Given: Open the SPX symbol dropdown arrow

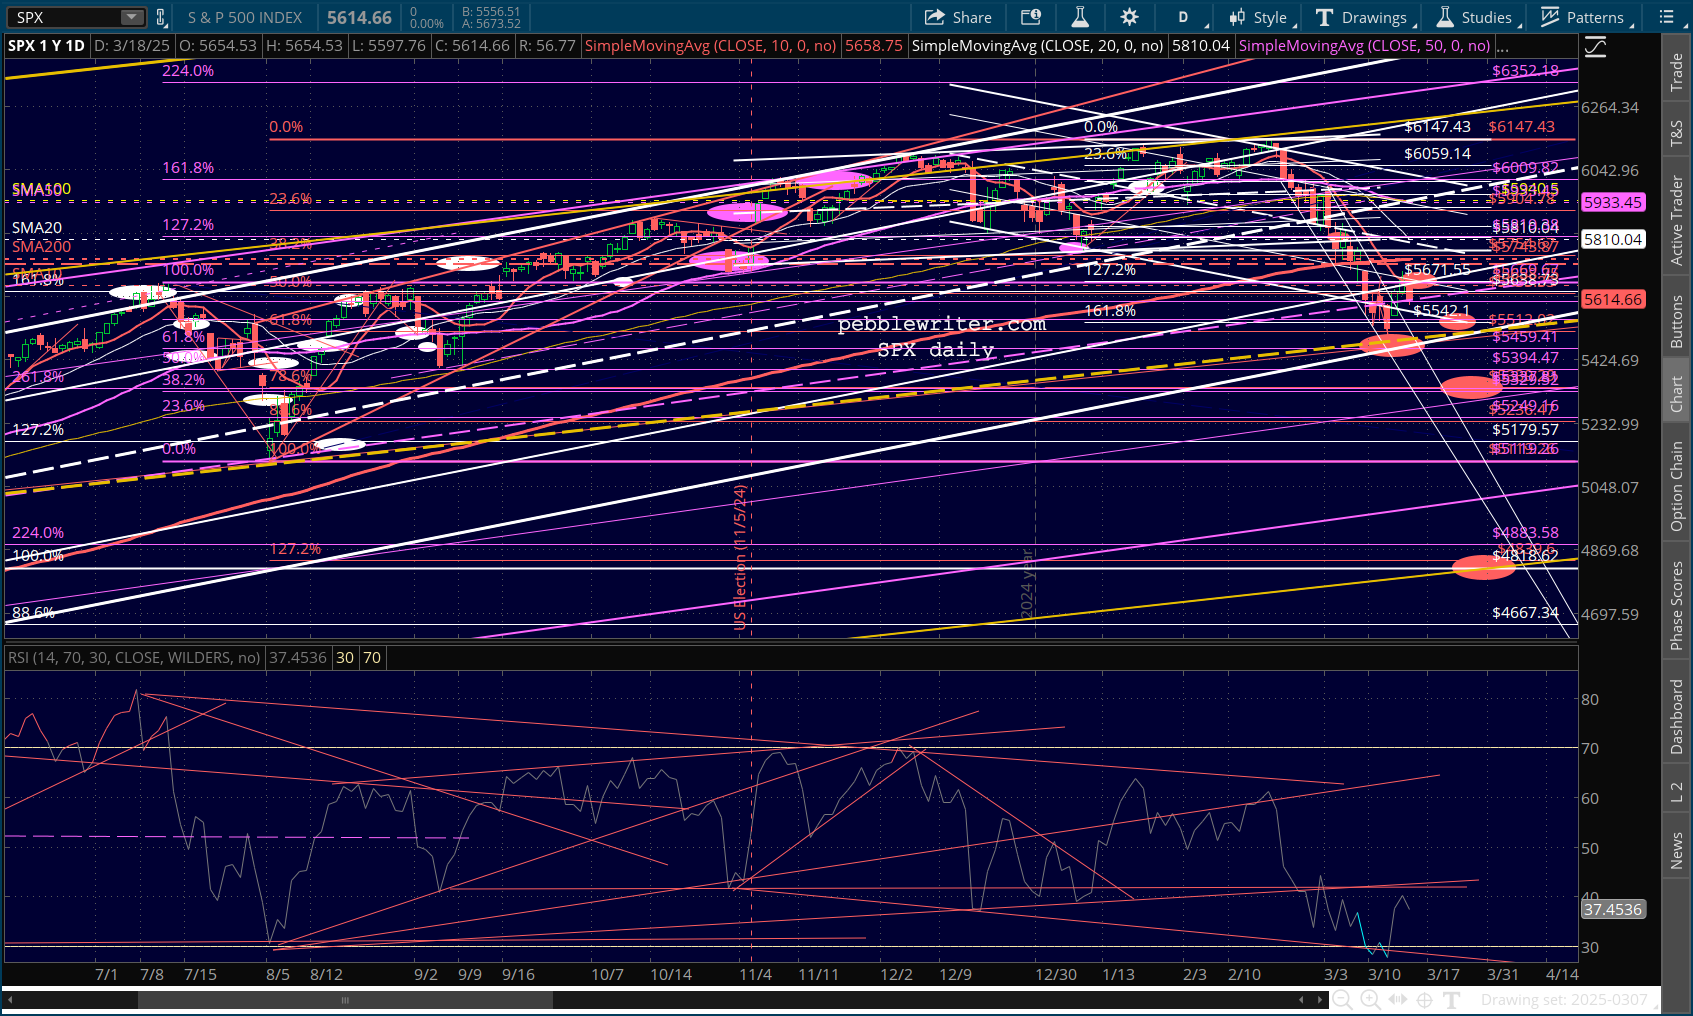Looking at the screenshot, I should (132, 17).
